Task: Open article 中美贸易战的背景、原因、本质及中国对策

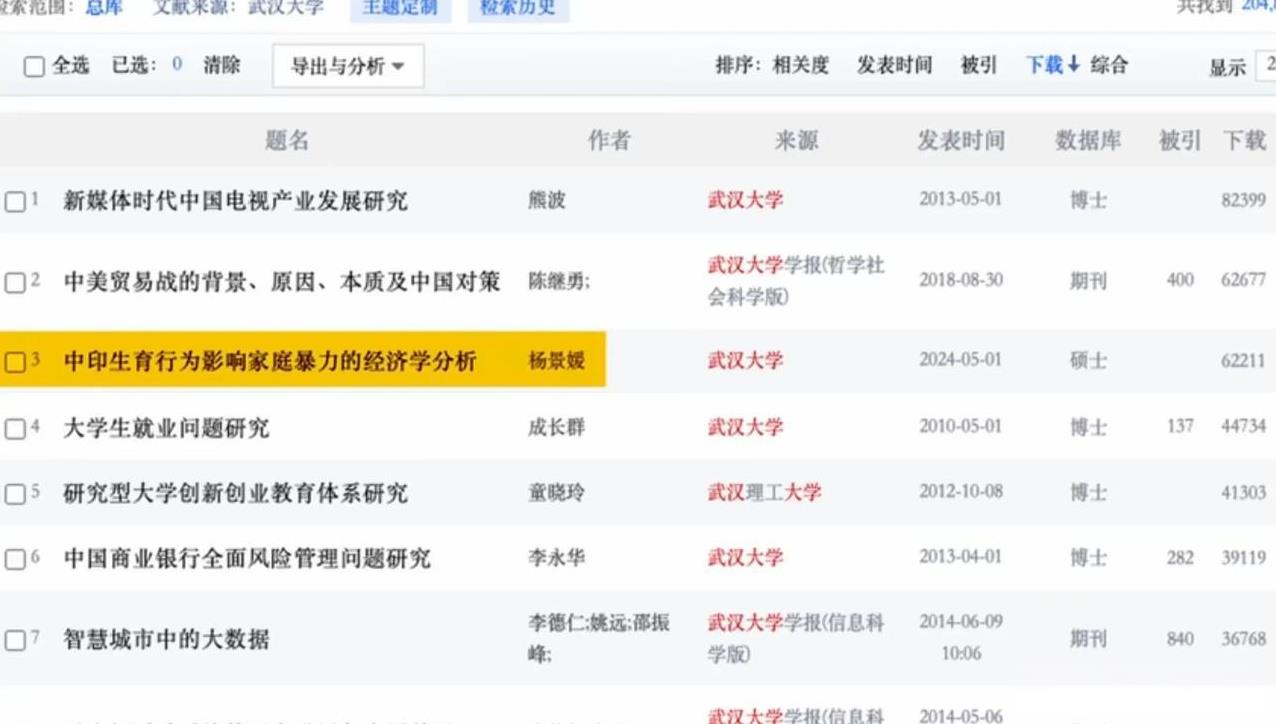Action: coord(282,282)
